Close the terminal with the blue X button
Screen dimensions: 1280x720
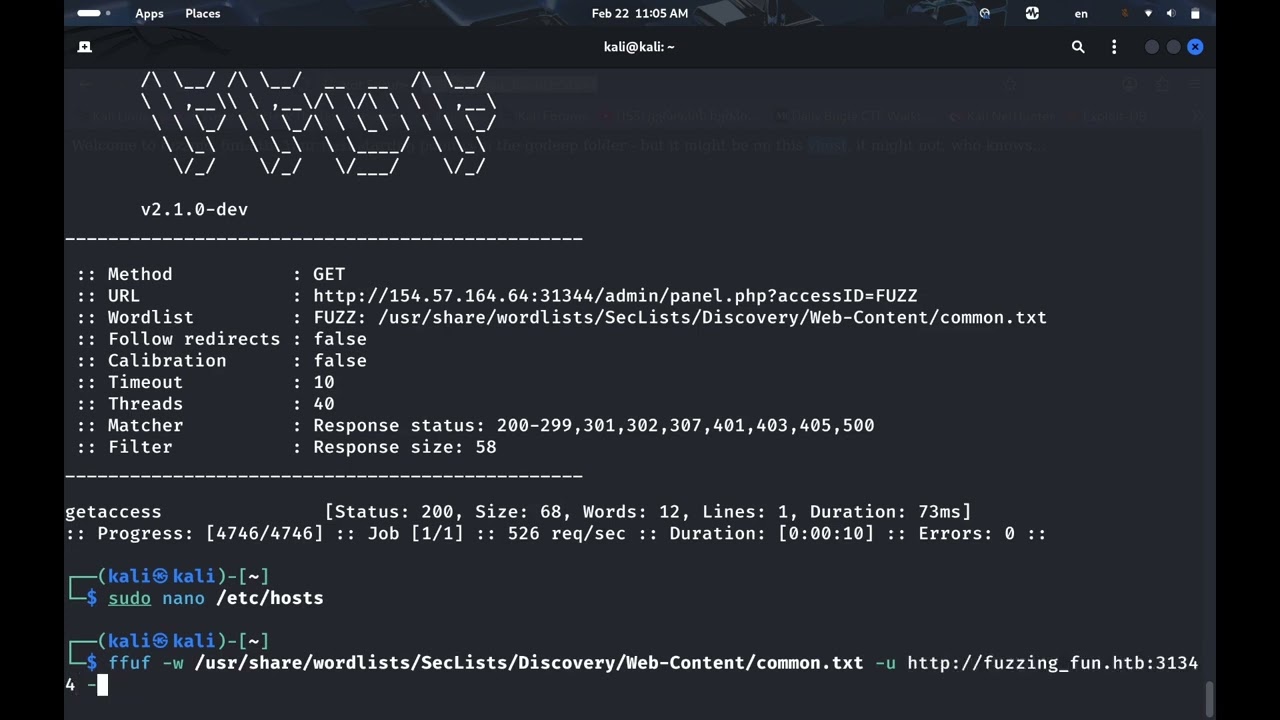click(1195, 47)
